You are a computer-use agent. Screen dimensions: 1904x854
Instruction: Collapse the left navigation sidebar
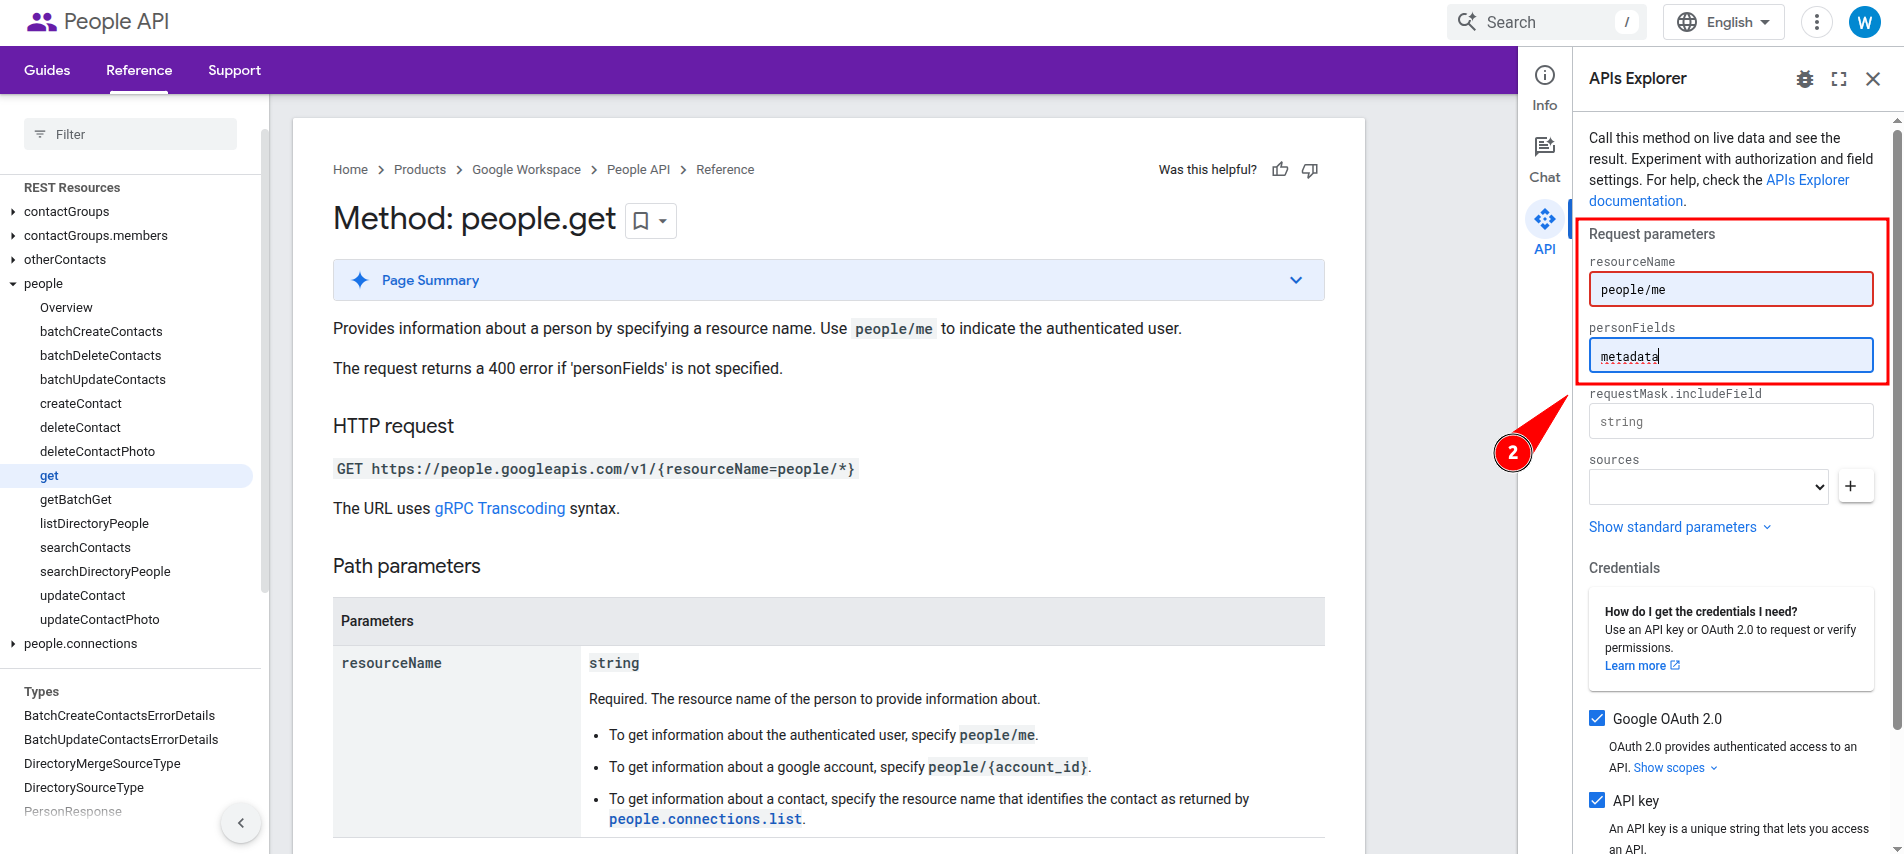click(241, 823)
